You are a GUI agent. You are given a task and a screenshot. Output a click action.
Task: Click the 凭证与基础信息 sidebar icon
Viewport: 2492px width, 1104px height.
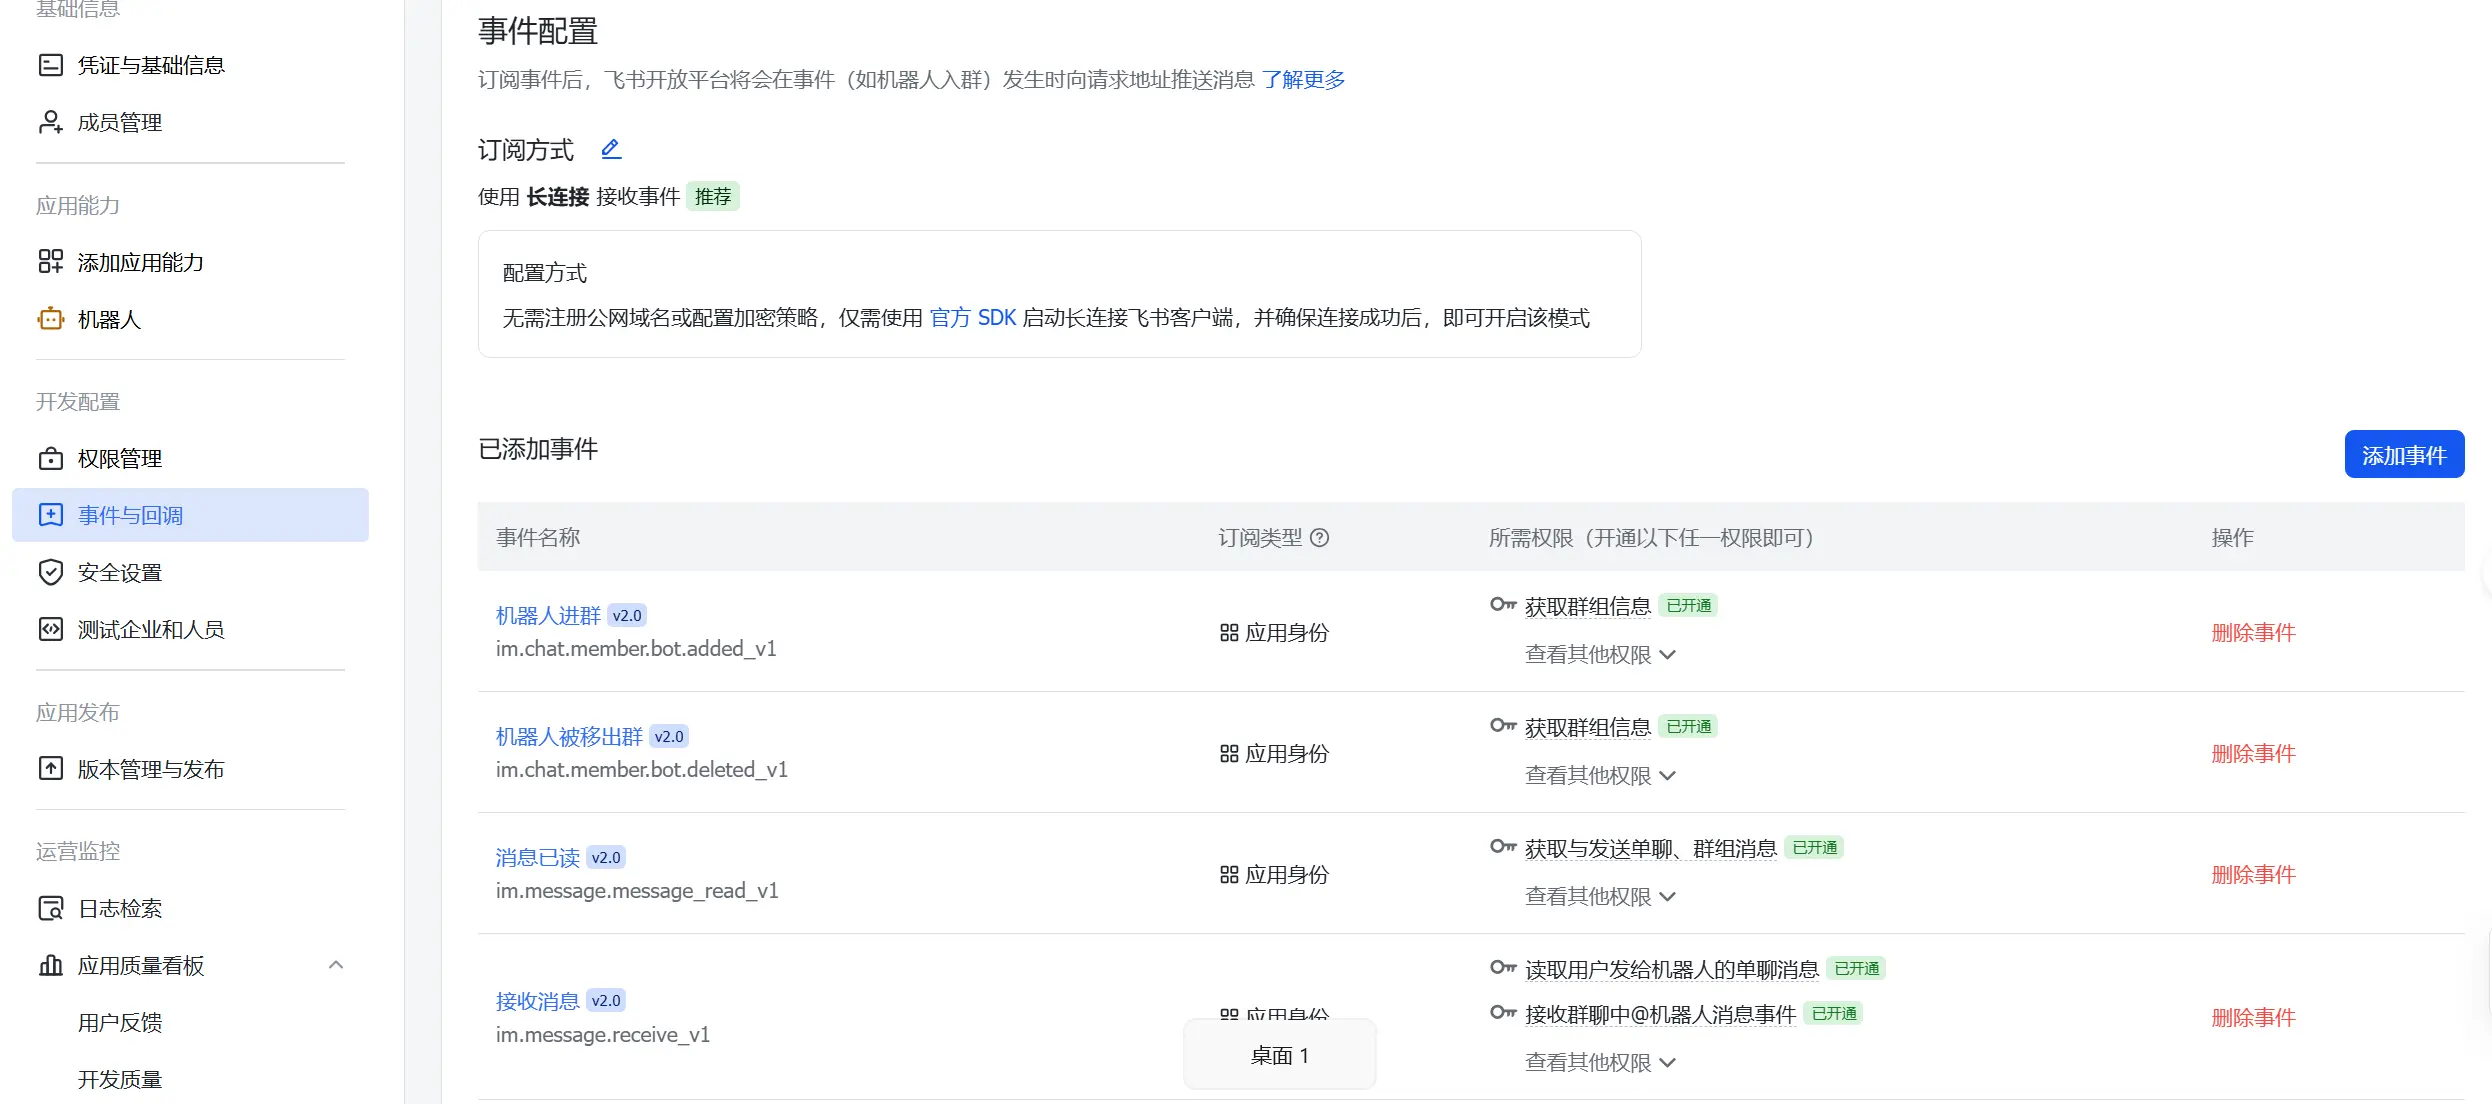pyautogui.click(x=50, y=65)
